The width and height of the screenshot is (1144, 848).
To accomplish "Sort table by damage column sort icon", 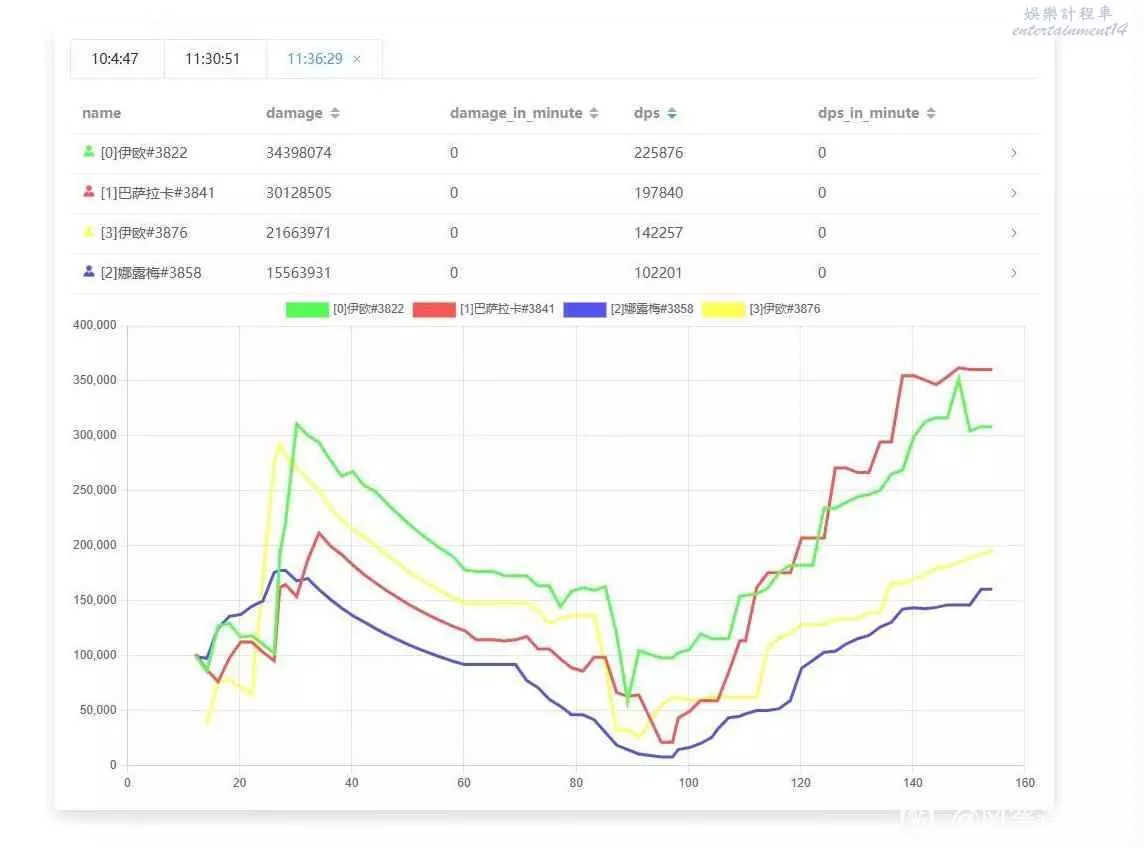I will click(x=335, y=114).
